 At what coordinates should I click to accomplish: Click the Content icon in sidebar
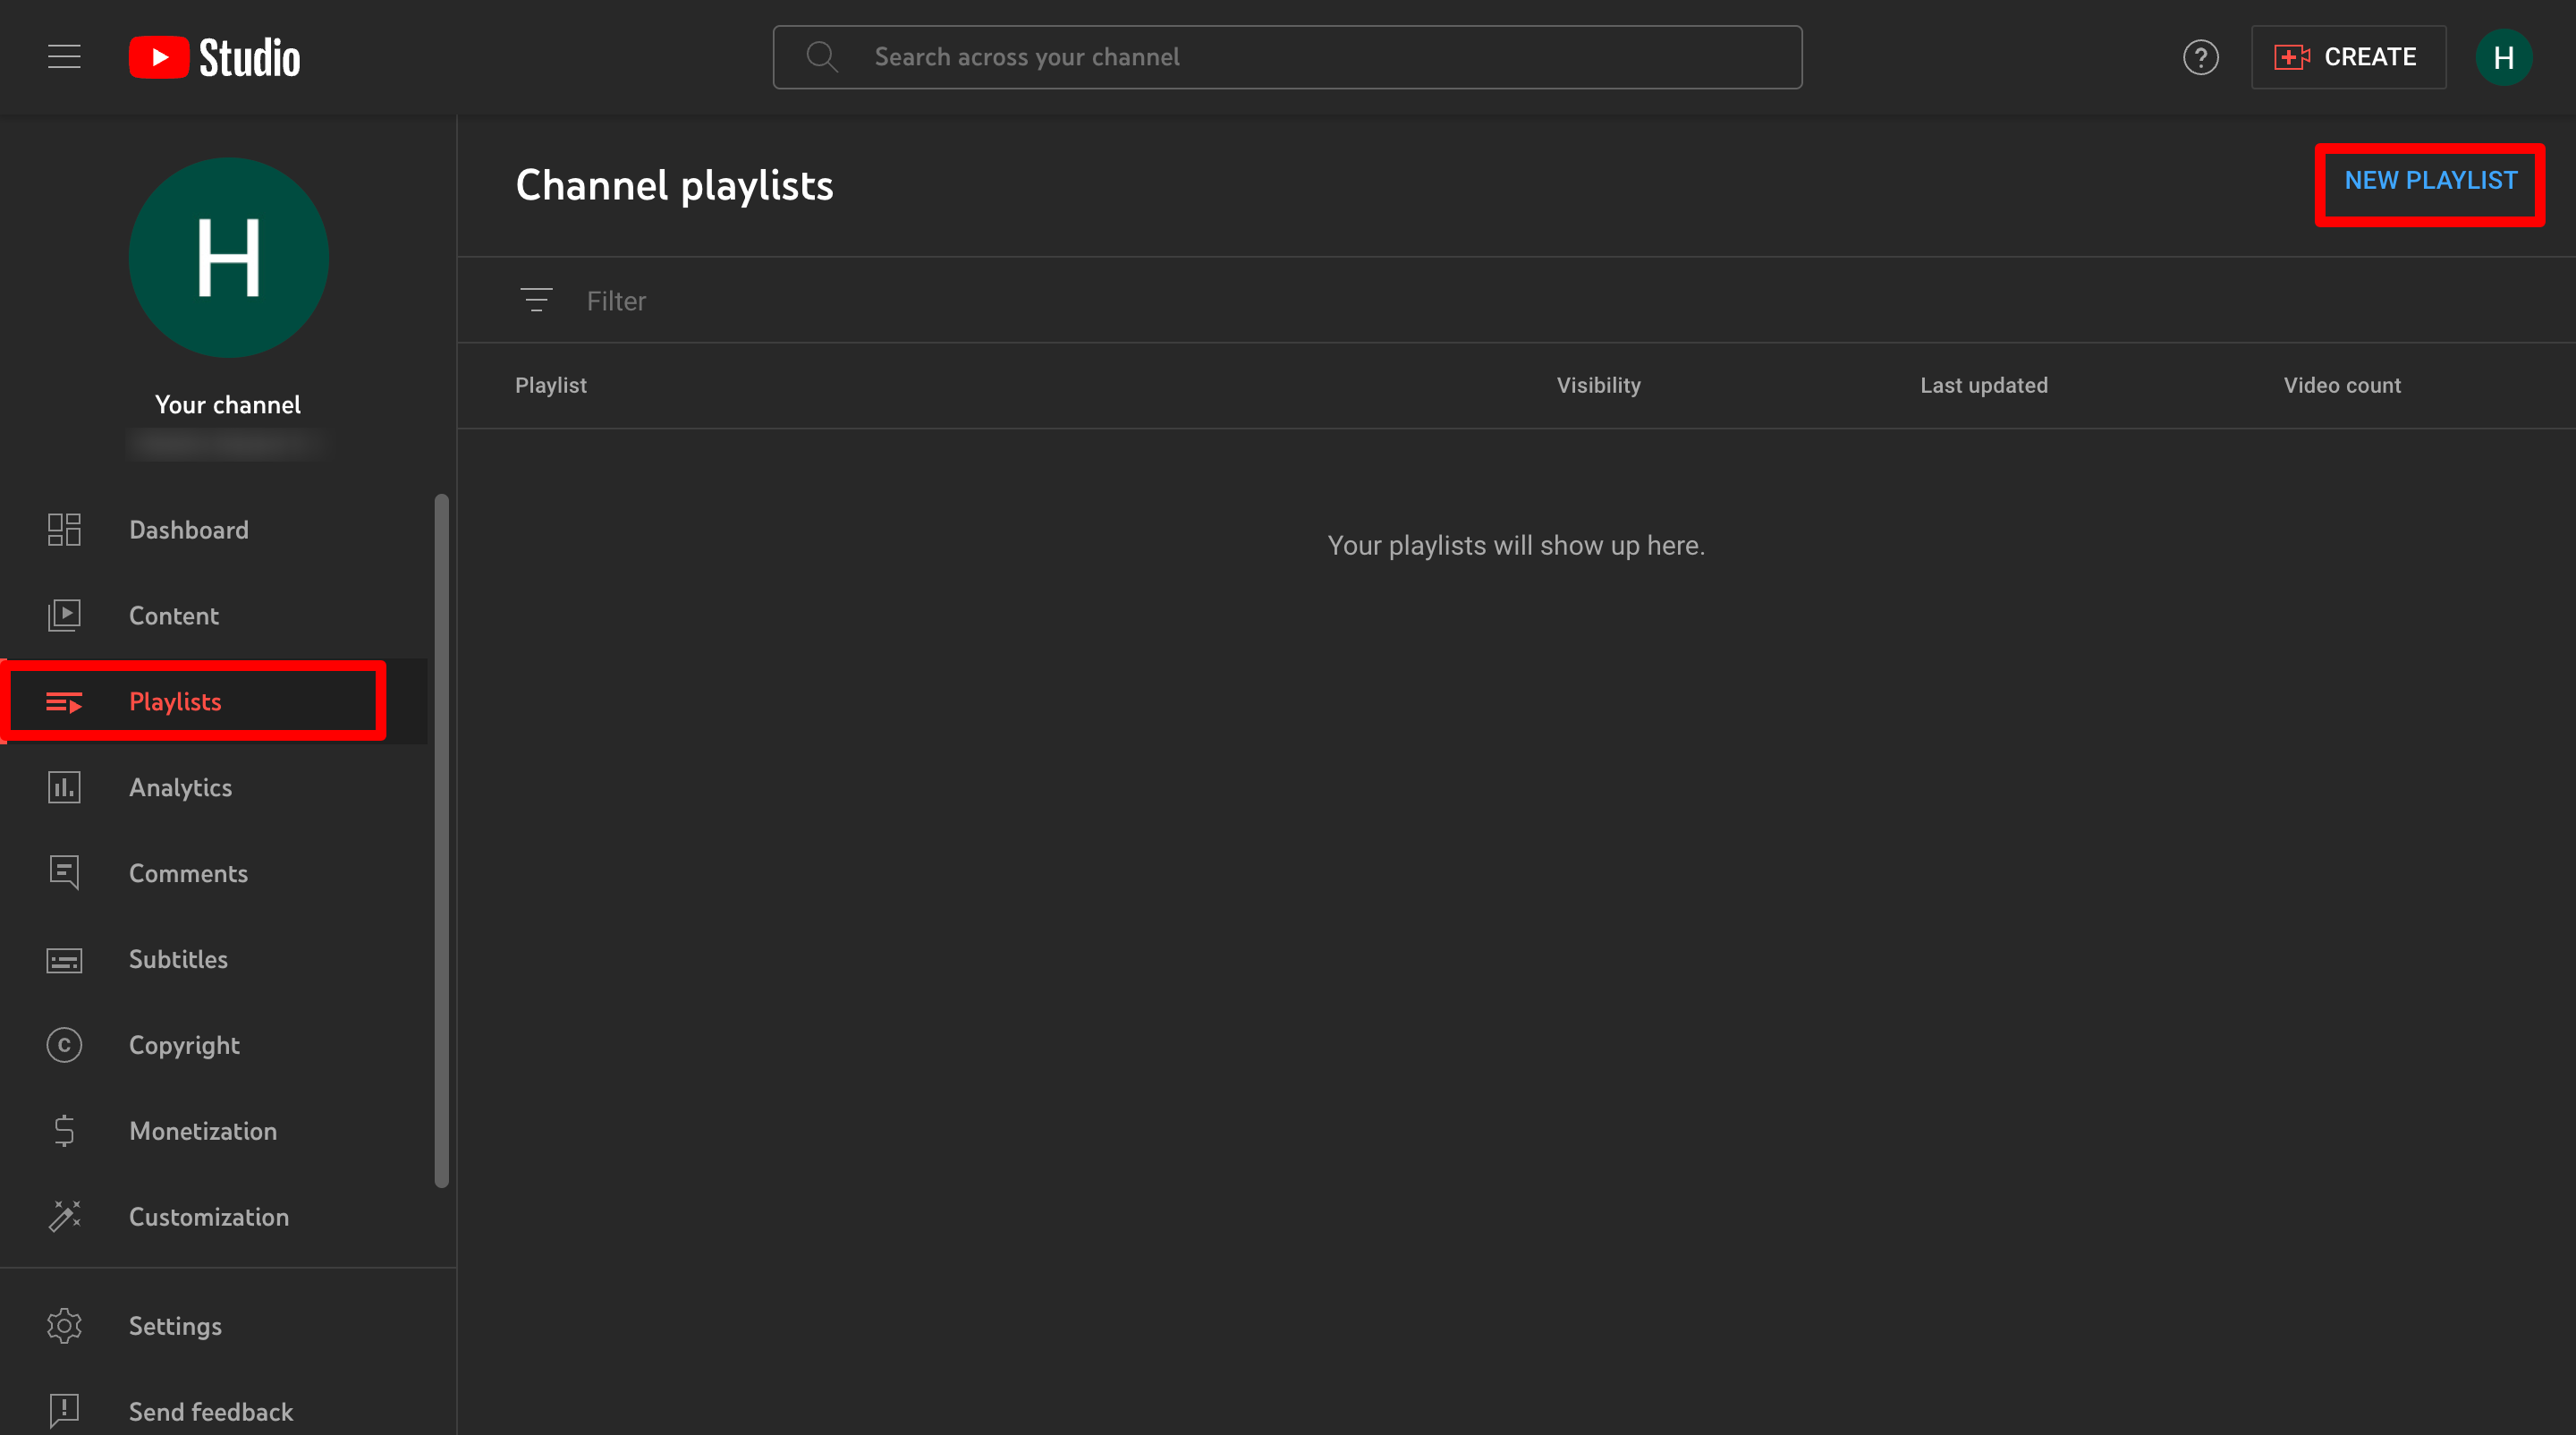(x=64, y=615)
